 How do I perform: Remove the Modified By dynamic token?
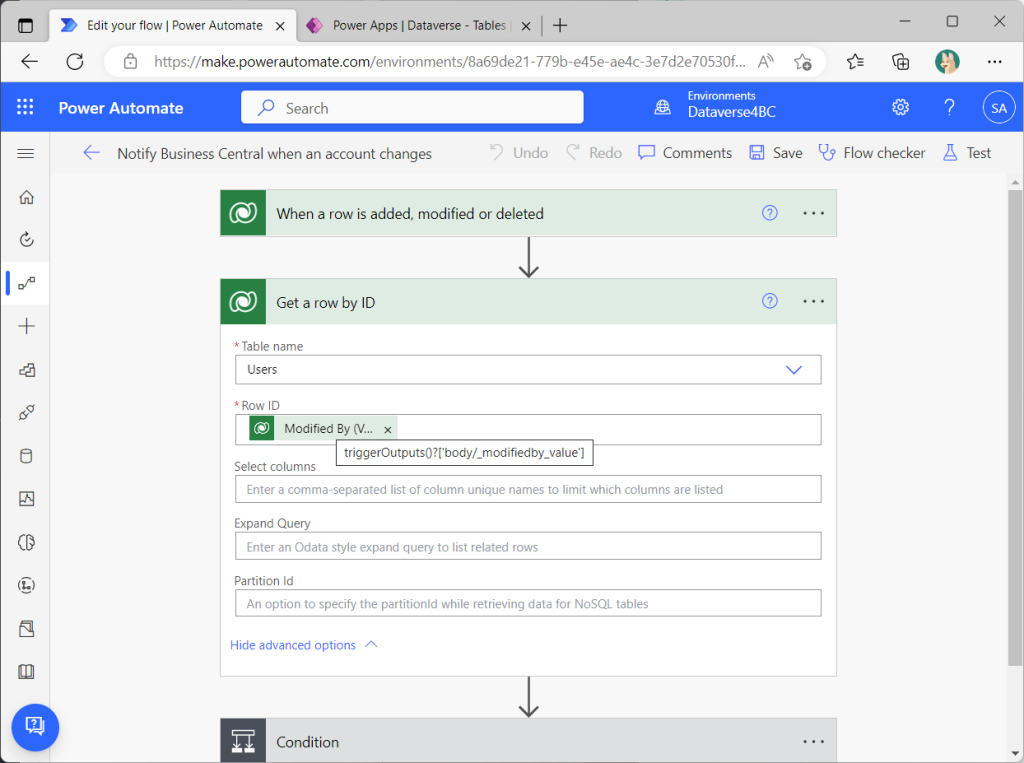(388, 430)
